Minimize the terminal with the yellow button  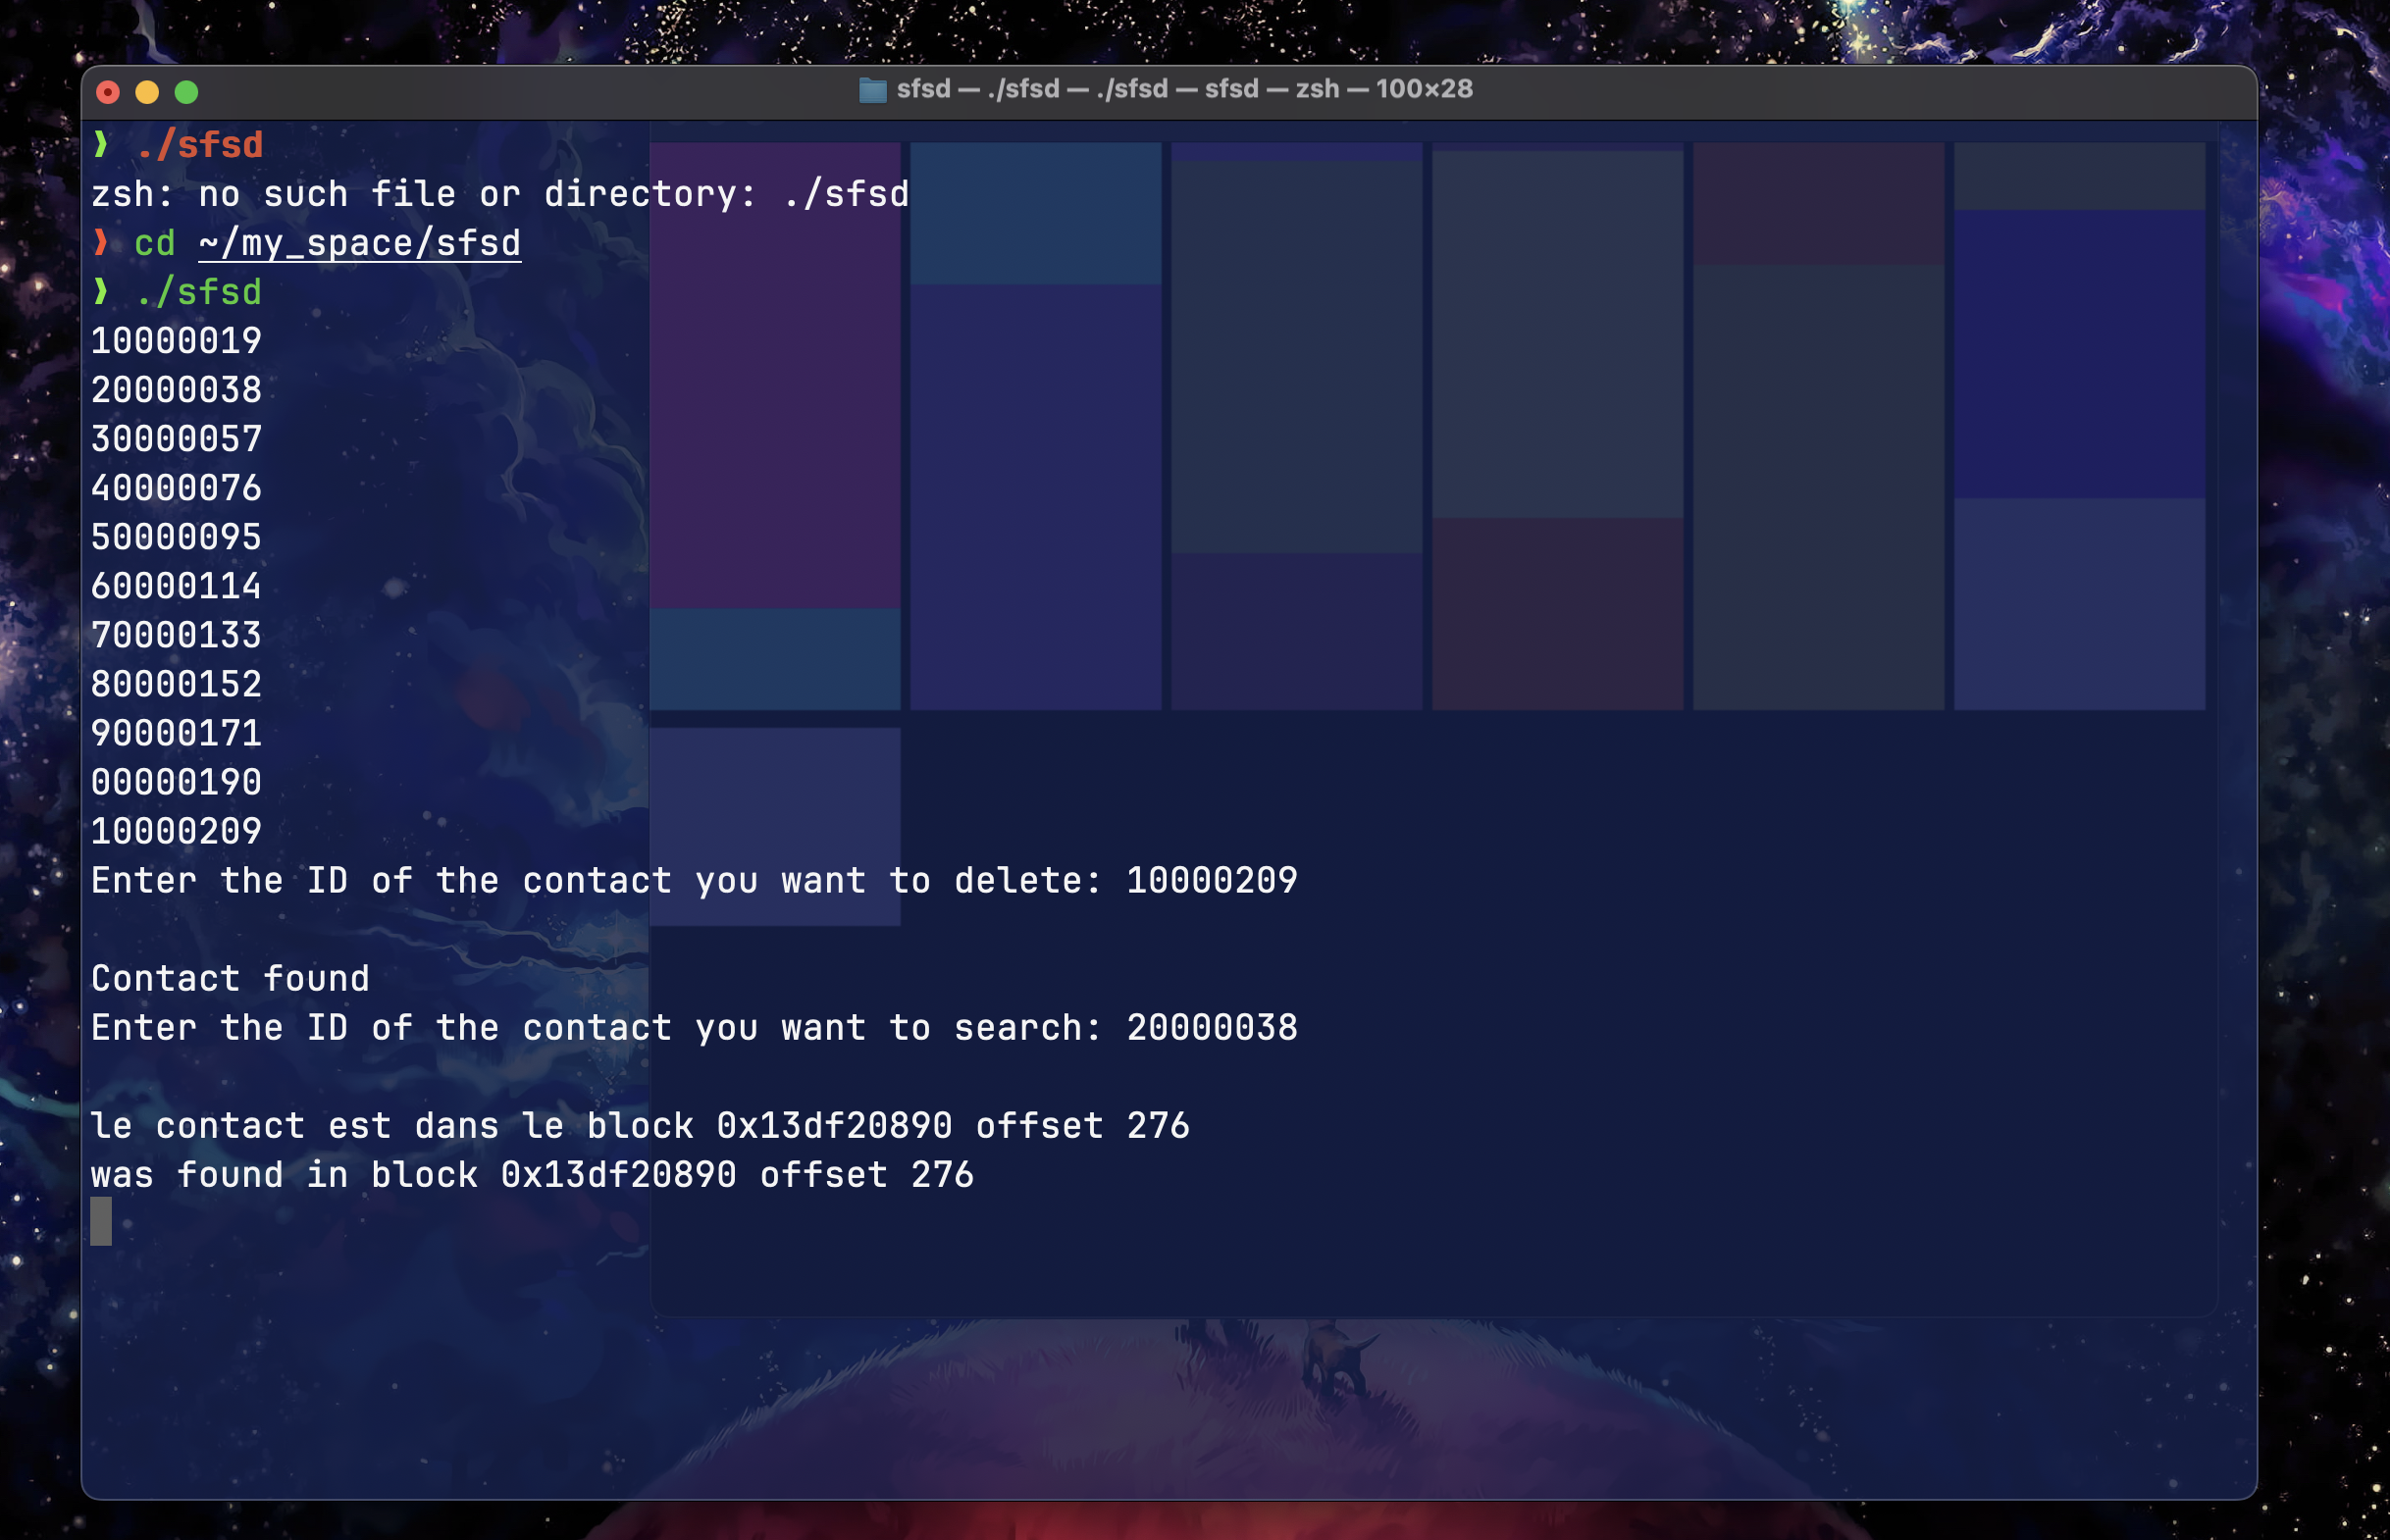click(x=147, y=92)
